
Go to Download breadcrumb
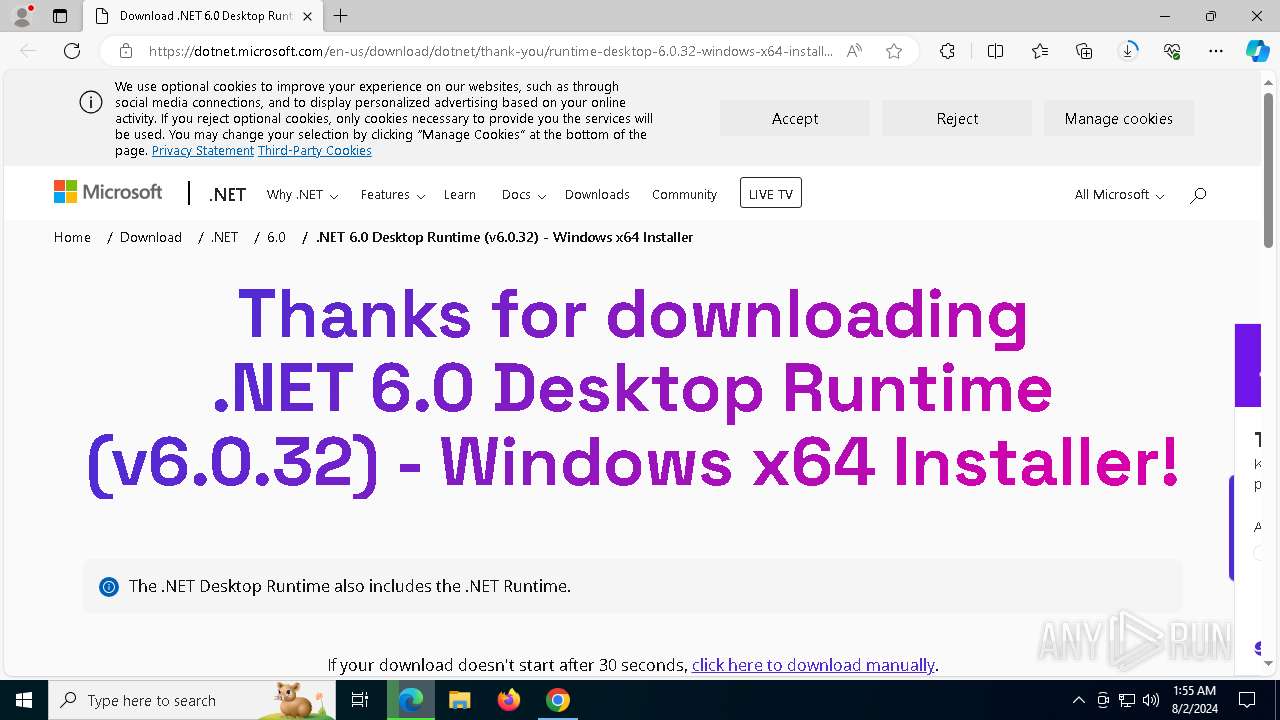tap(151, 237)
